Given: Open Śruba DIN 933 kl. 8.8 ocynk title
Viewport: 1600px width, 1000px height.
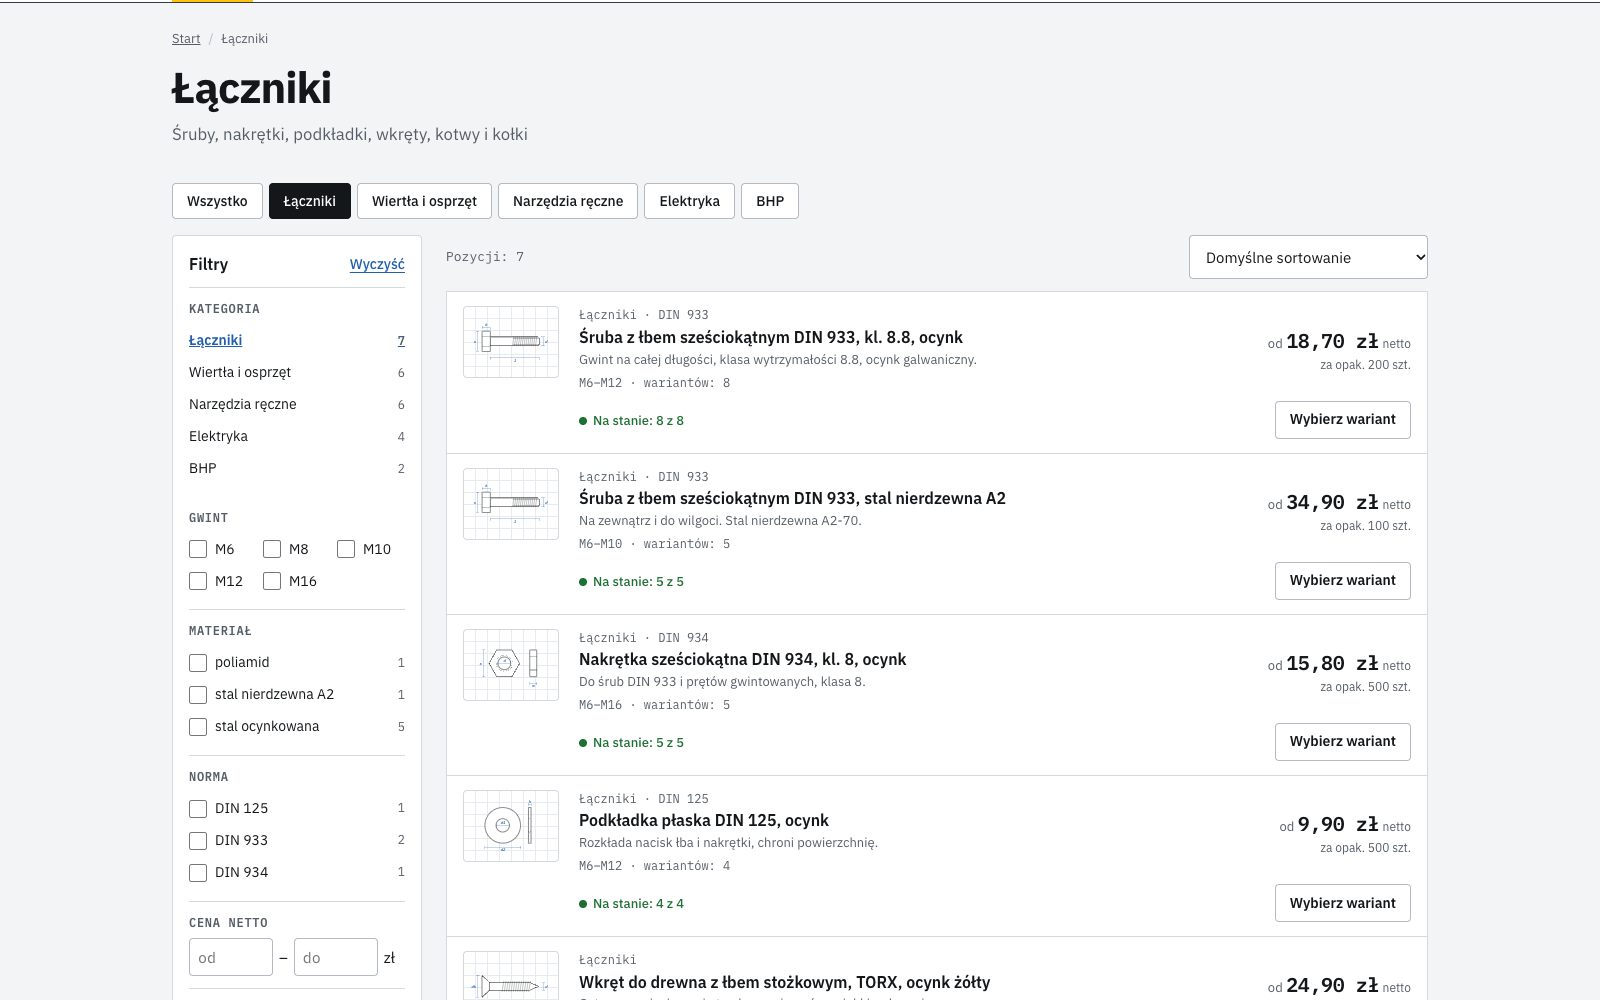Looking at the screenshot, I should [771, 337].
